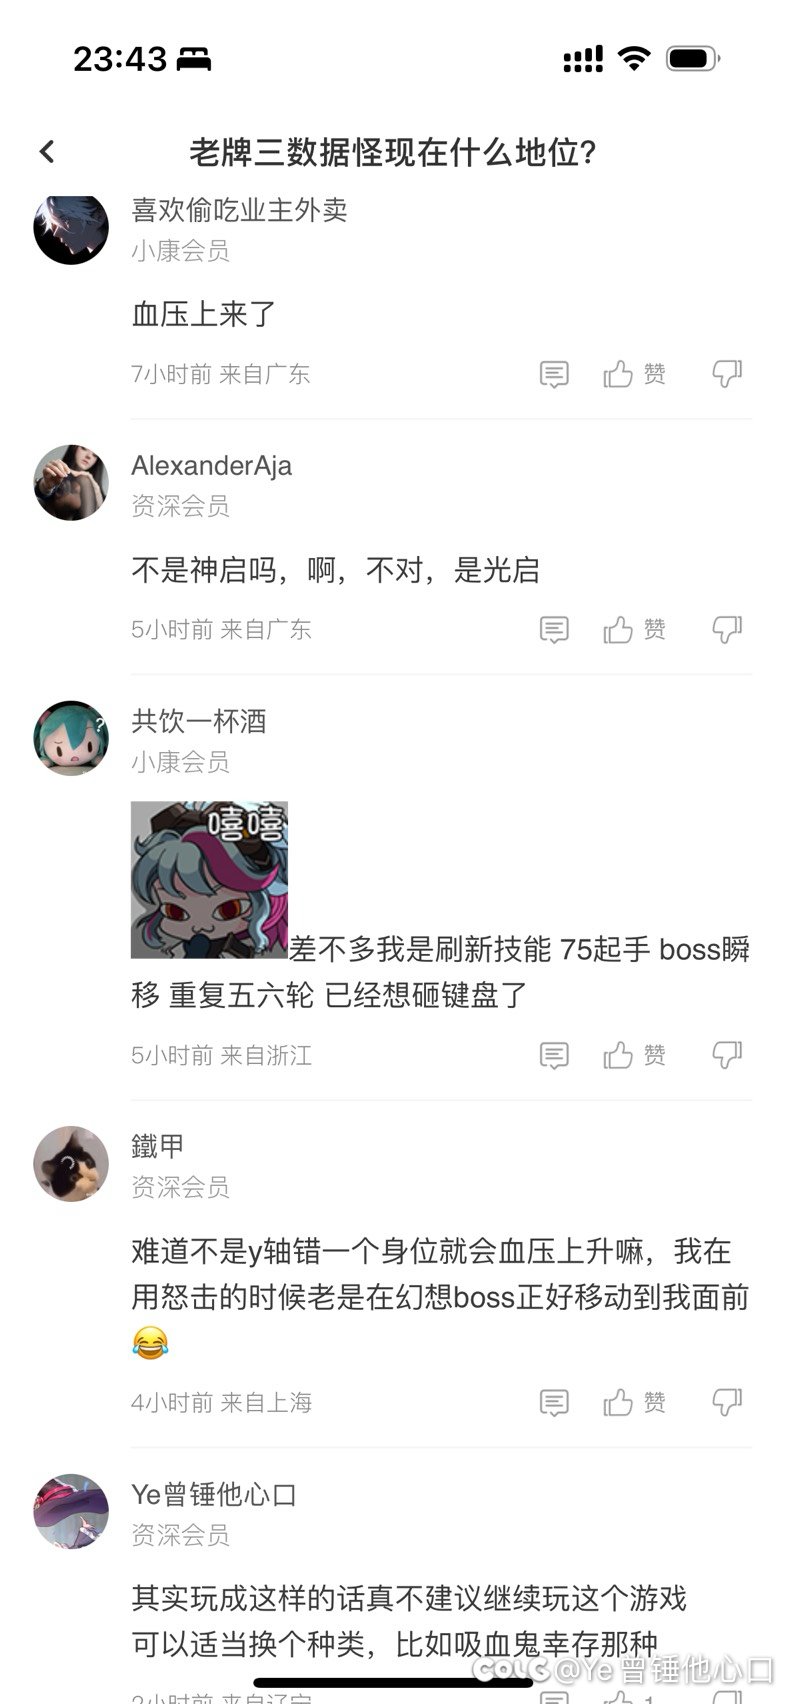The image size is (786, 1704).
Task: Thumbs up 共饮一杯酒's comment
Action: click(x=634, y=1055)
